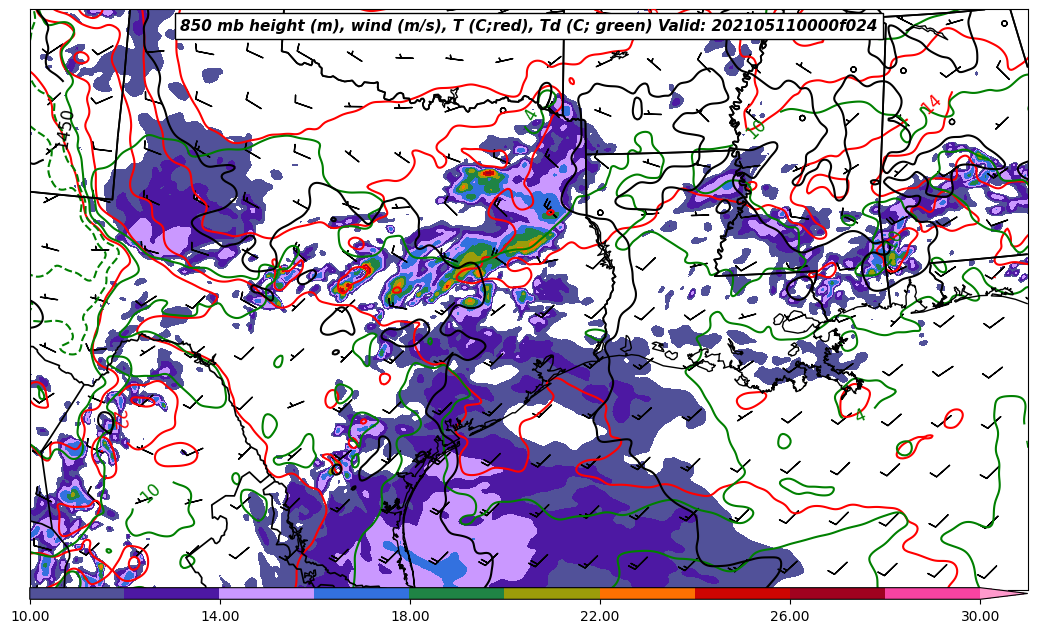
Task: Click the orange 22–24 colorbar segment
Action: coord(647,593)
